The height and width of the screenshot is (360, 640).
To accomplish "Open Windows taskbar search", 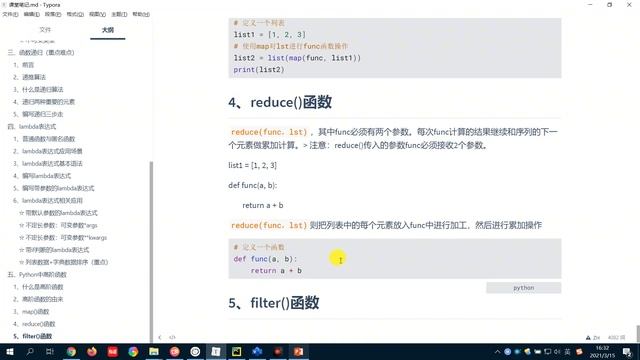I will click(30, 351).
